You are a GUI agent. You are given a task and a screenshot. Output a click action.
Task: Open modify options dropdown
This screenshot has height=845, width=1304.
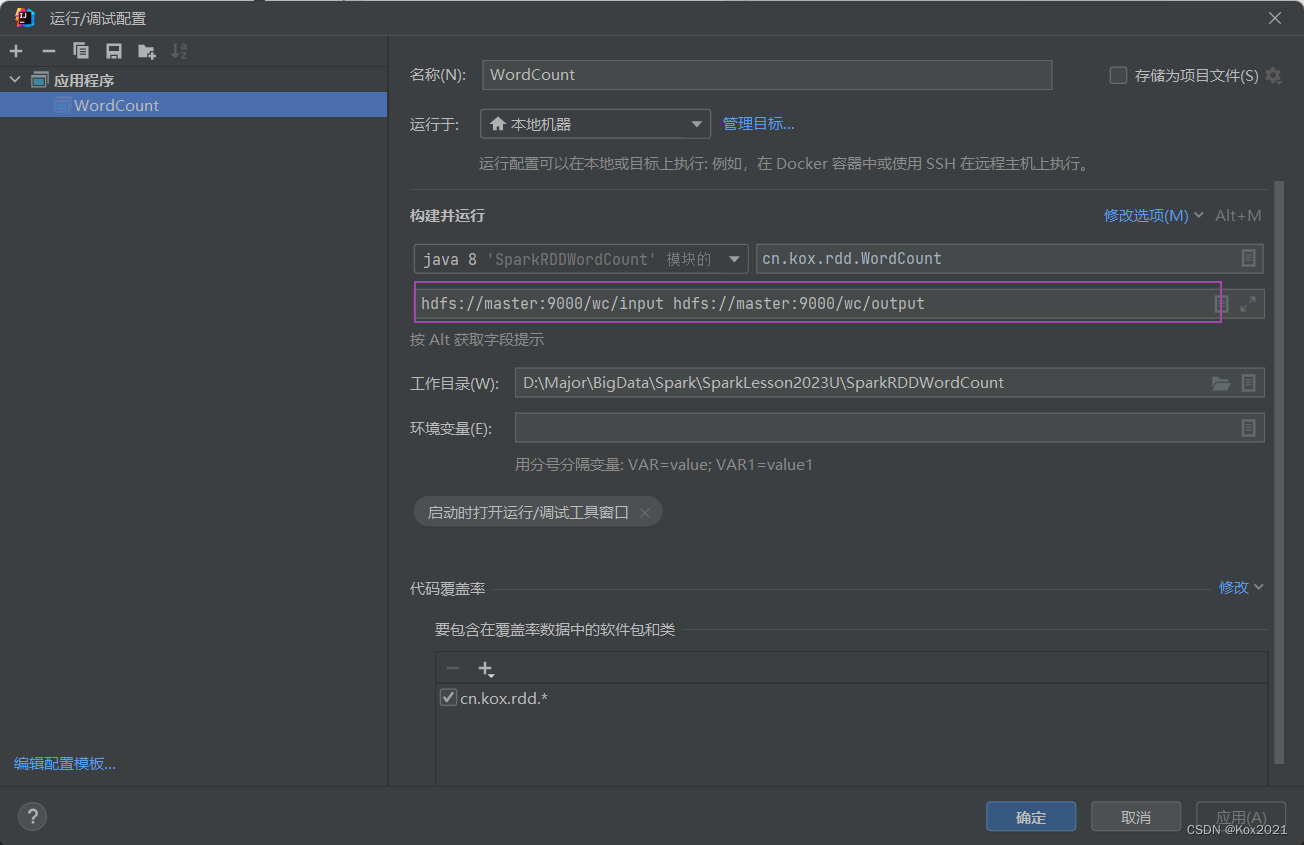pos(1153,215)
